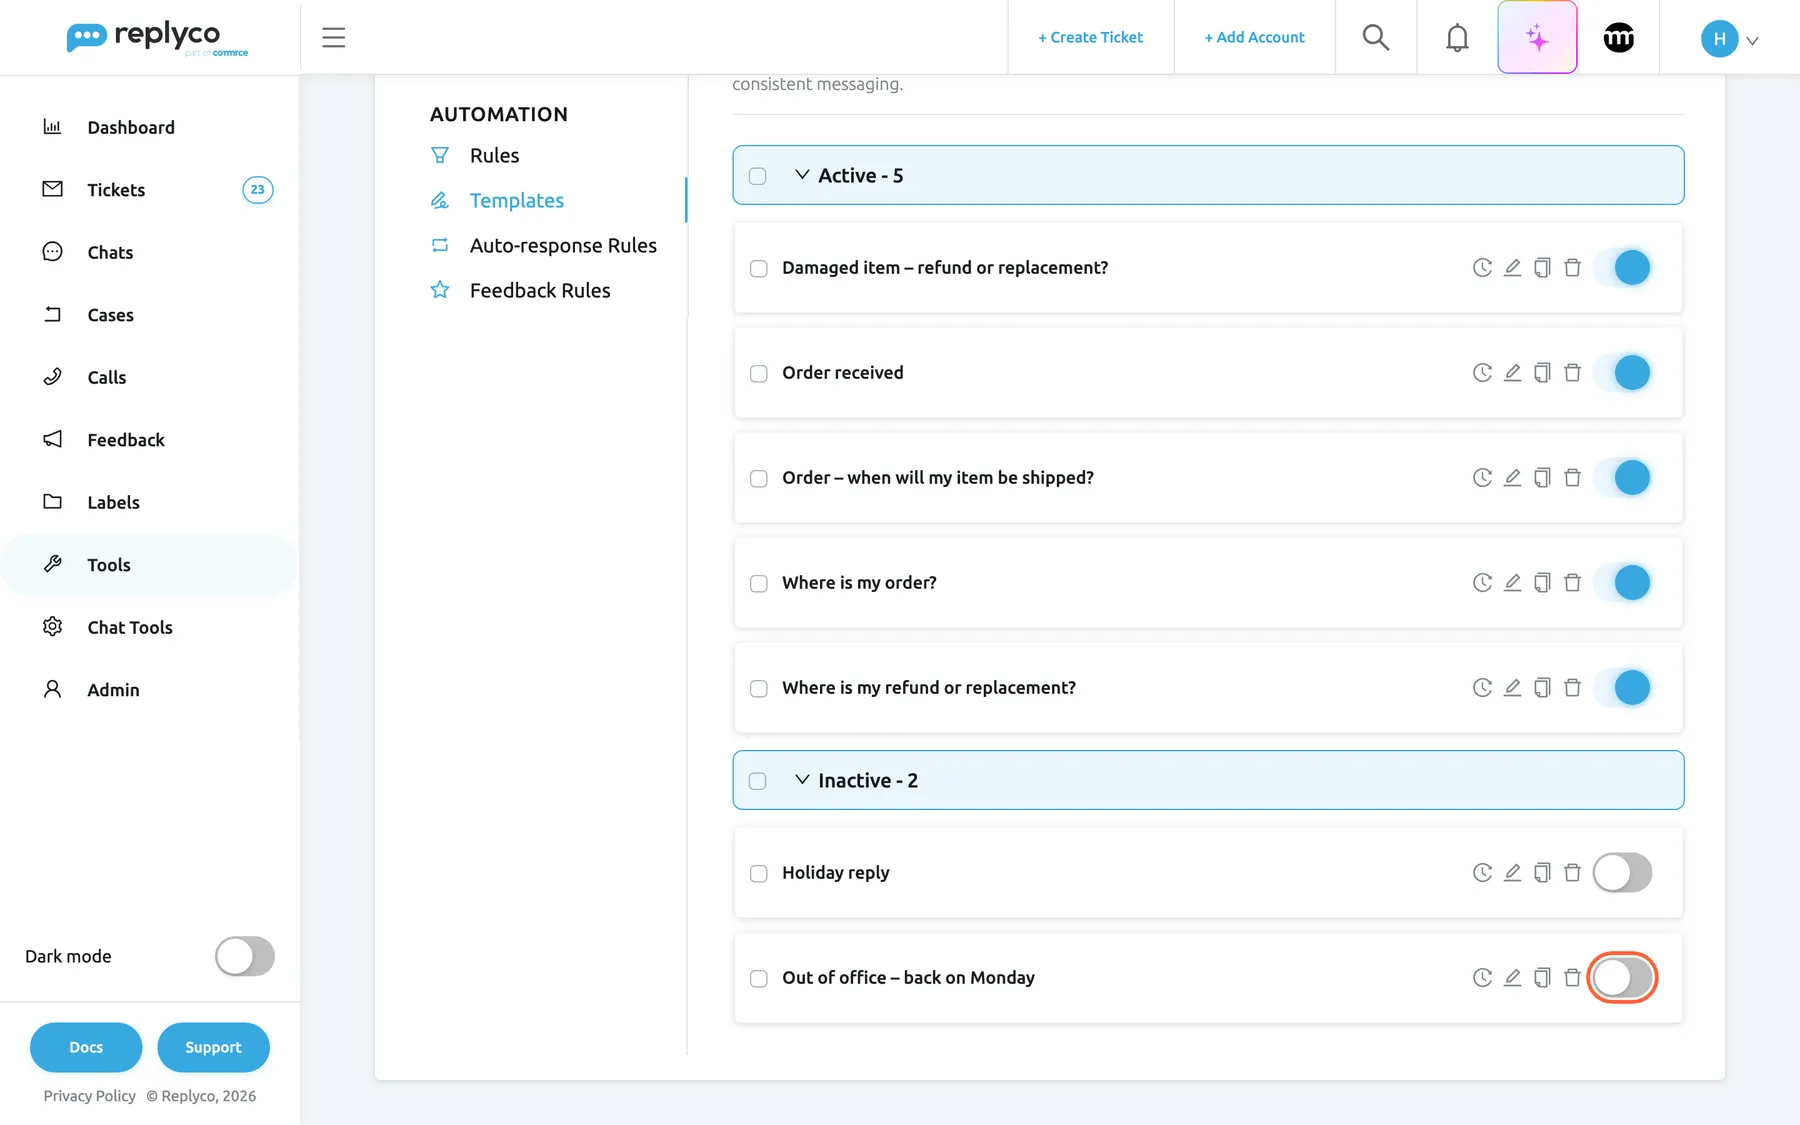The width and height of the screenshot is (1800, 1125).
Task: Open the Privacy Policy link
Action: [89, 1096]
